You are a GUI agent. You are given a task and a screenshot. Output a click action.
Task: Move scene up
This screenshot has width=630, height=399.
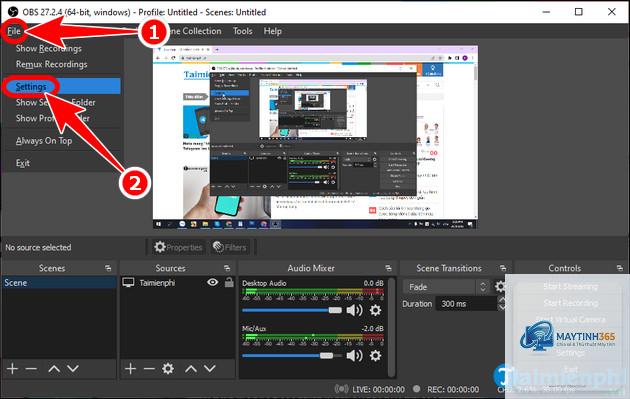click(54, 368)
